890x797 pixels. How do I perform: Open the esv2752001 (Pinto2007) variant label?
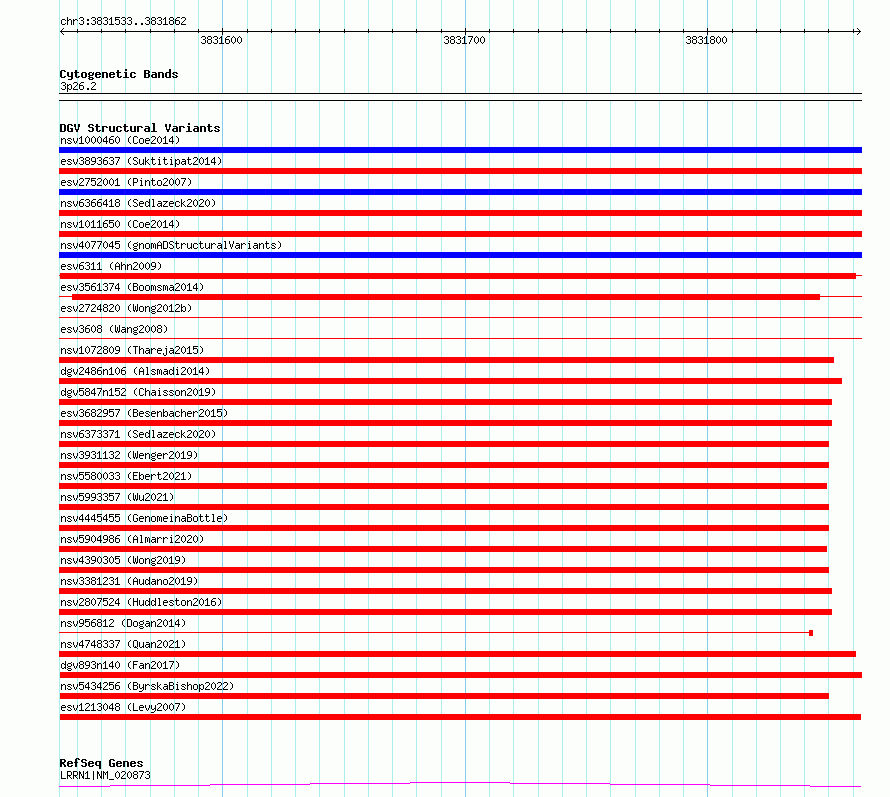(x=126, y=182)
